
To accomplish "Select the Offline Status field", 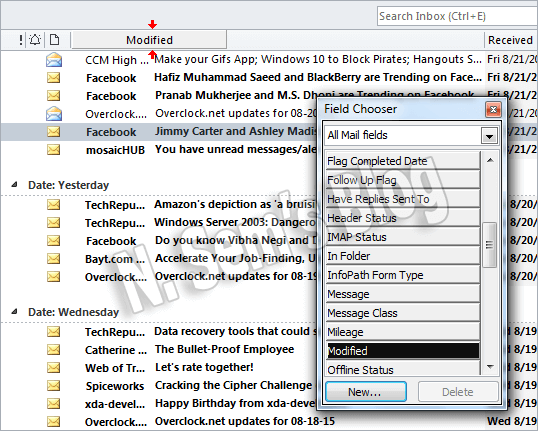I will click(x=403, y=369).
